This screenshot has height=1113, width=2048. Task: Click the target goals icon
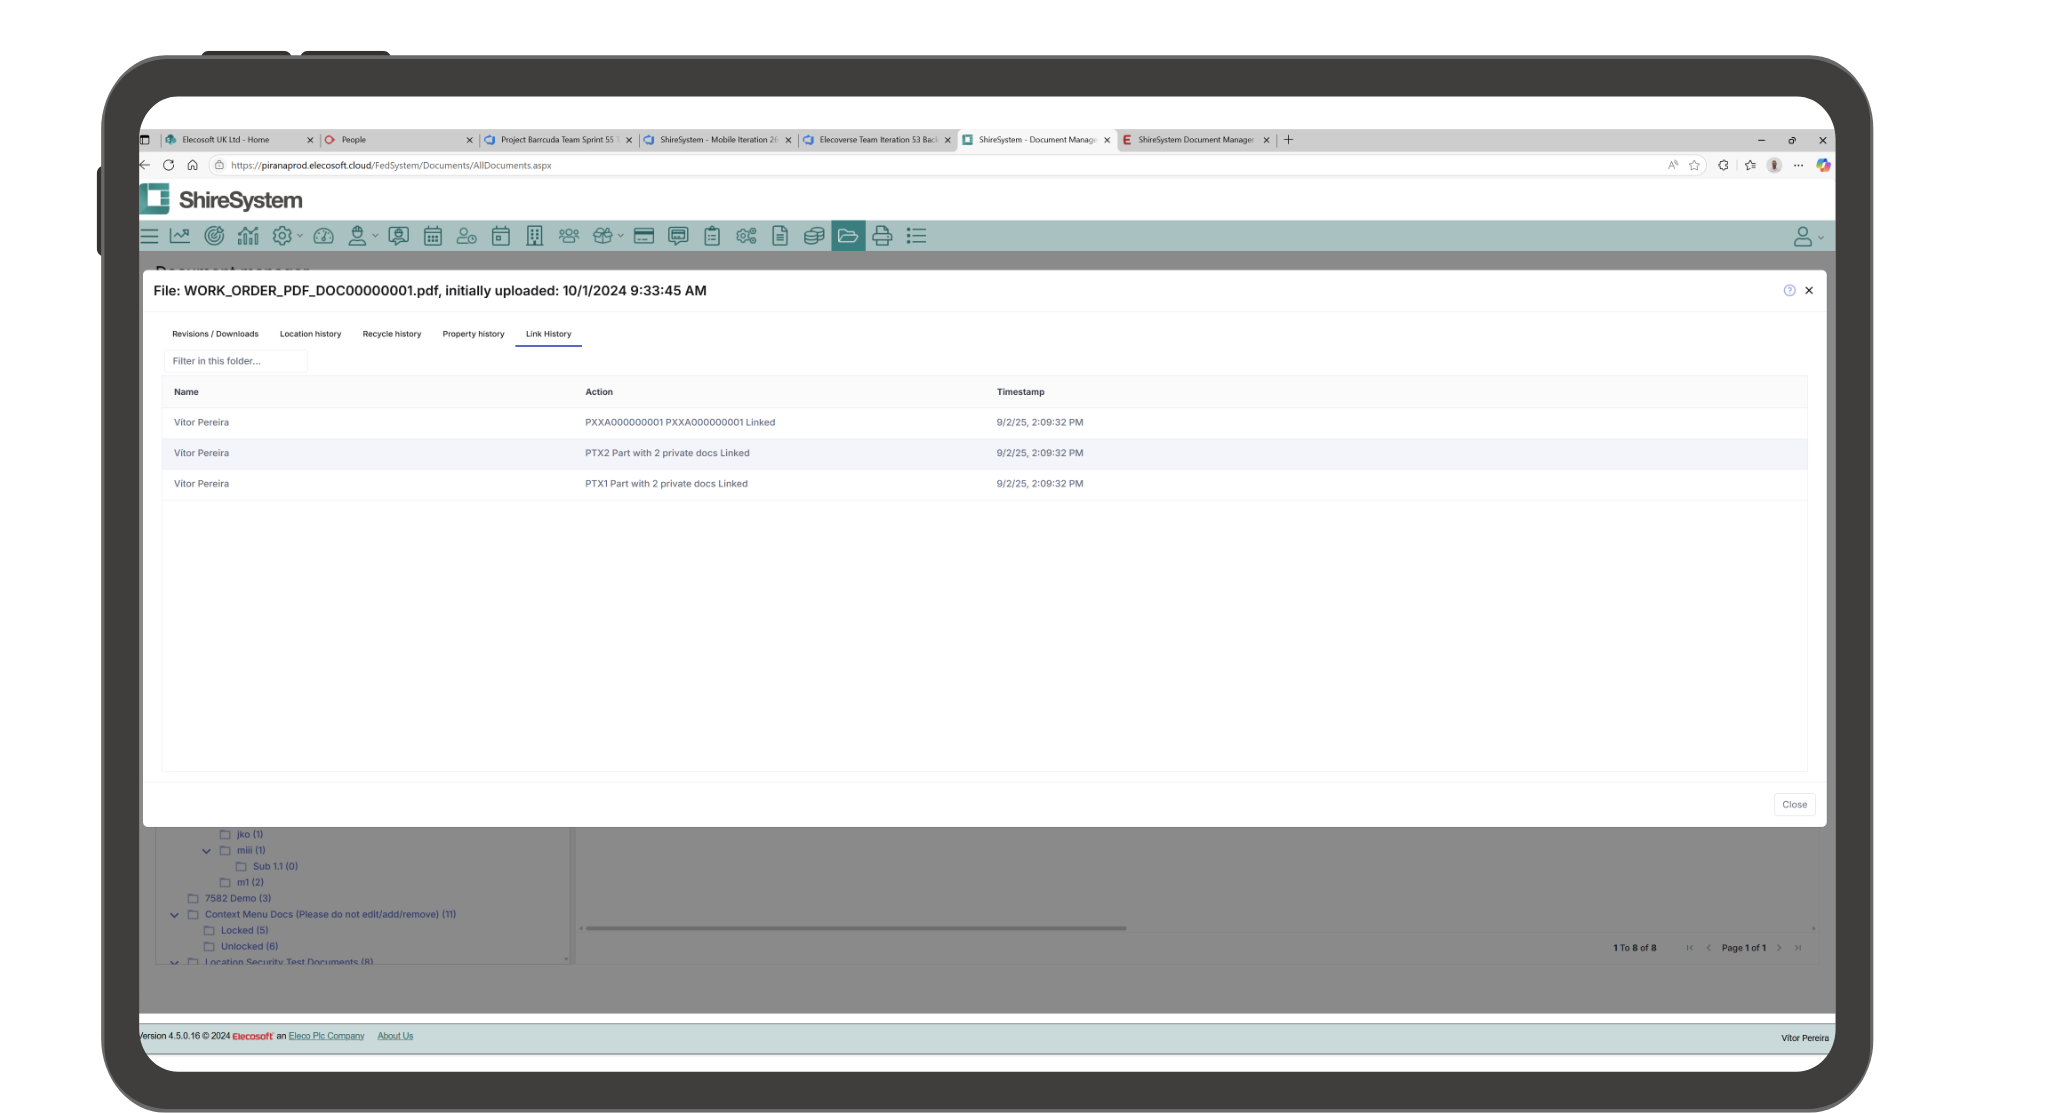click(214, 236)
